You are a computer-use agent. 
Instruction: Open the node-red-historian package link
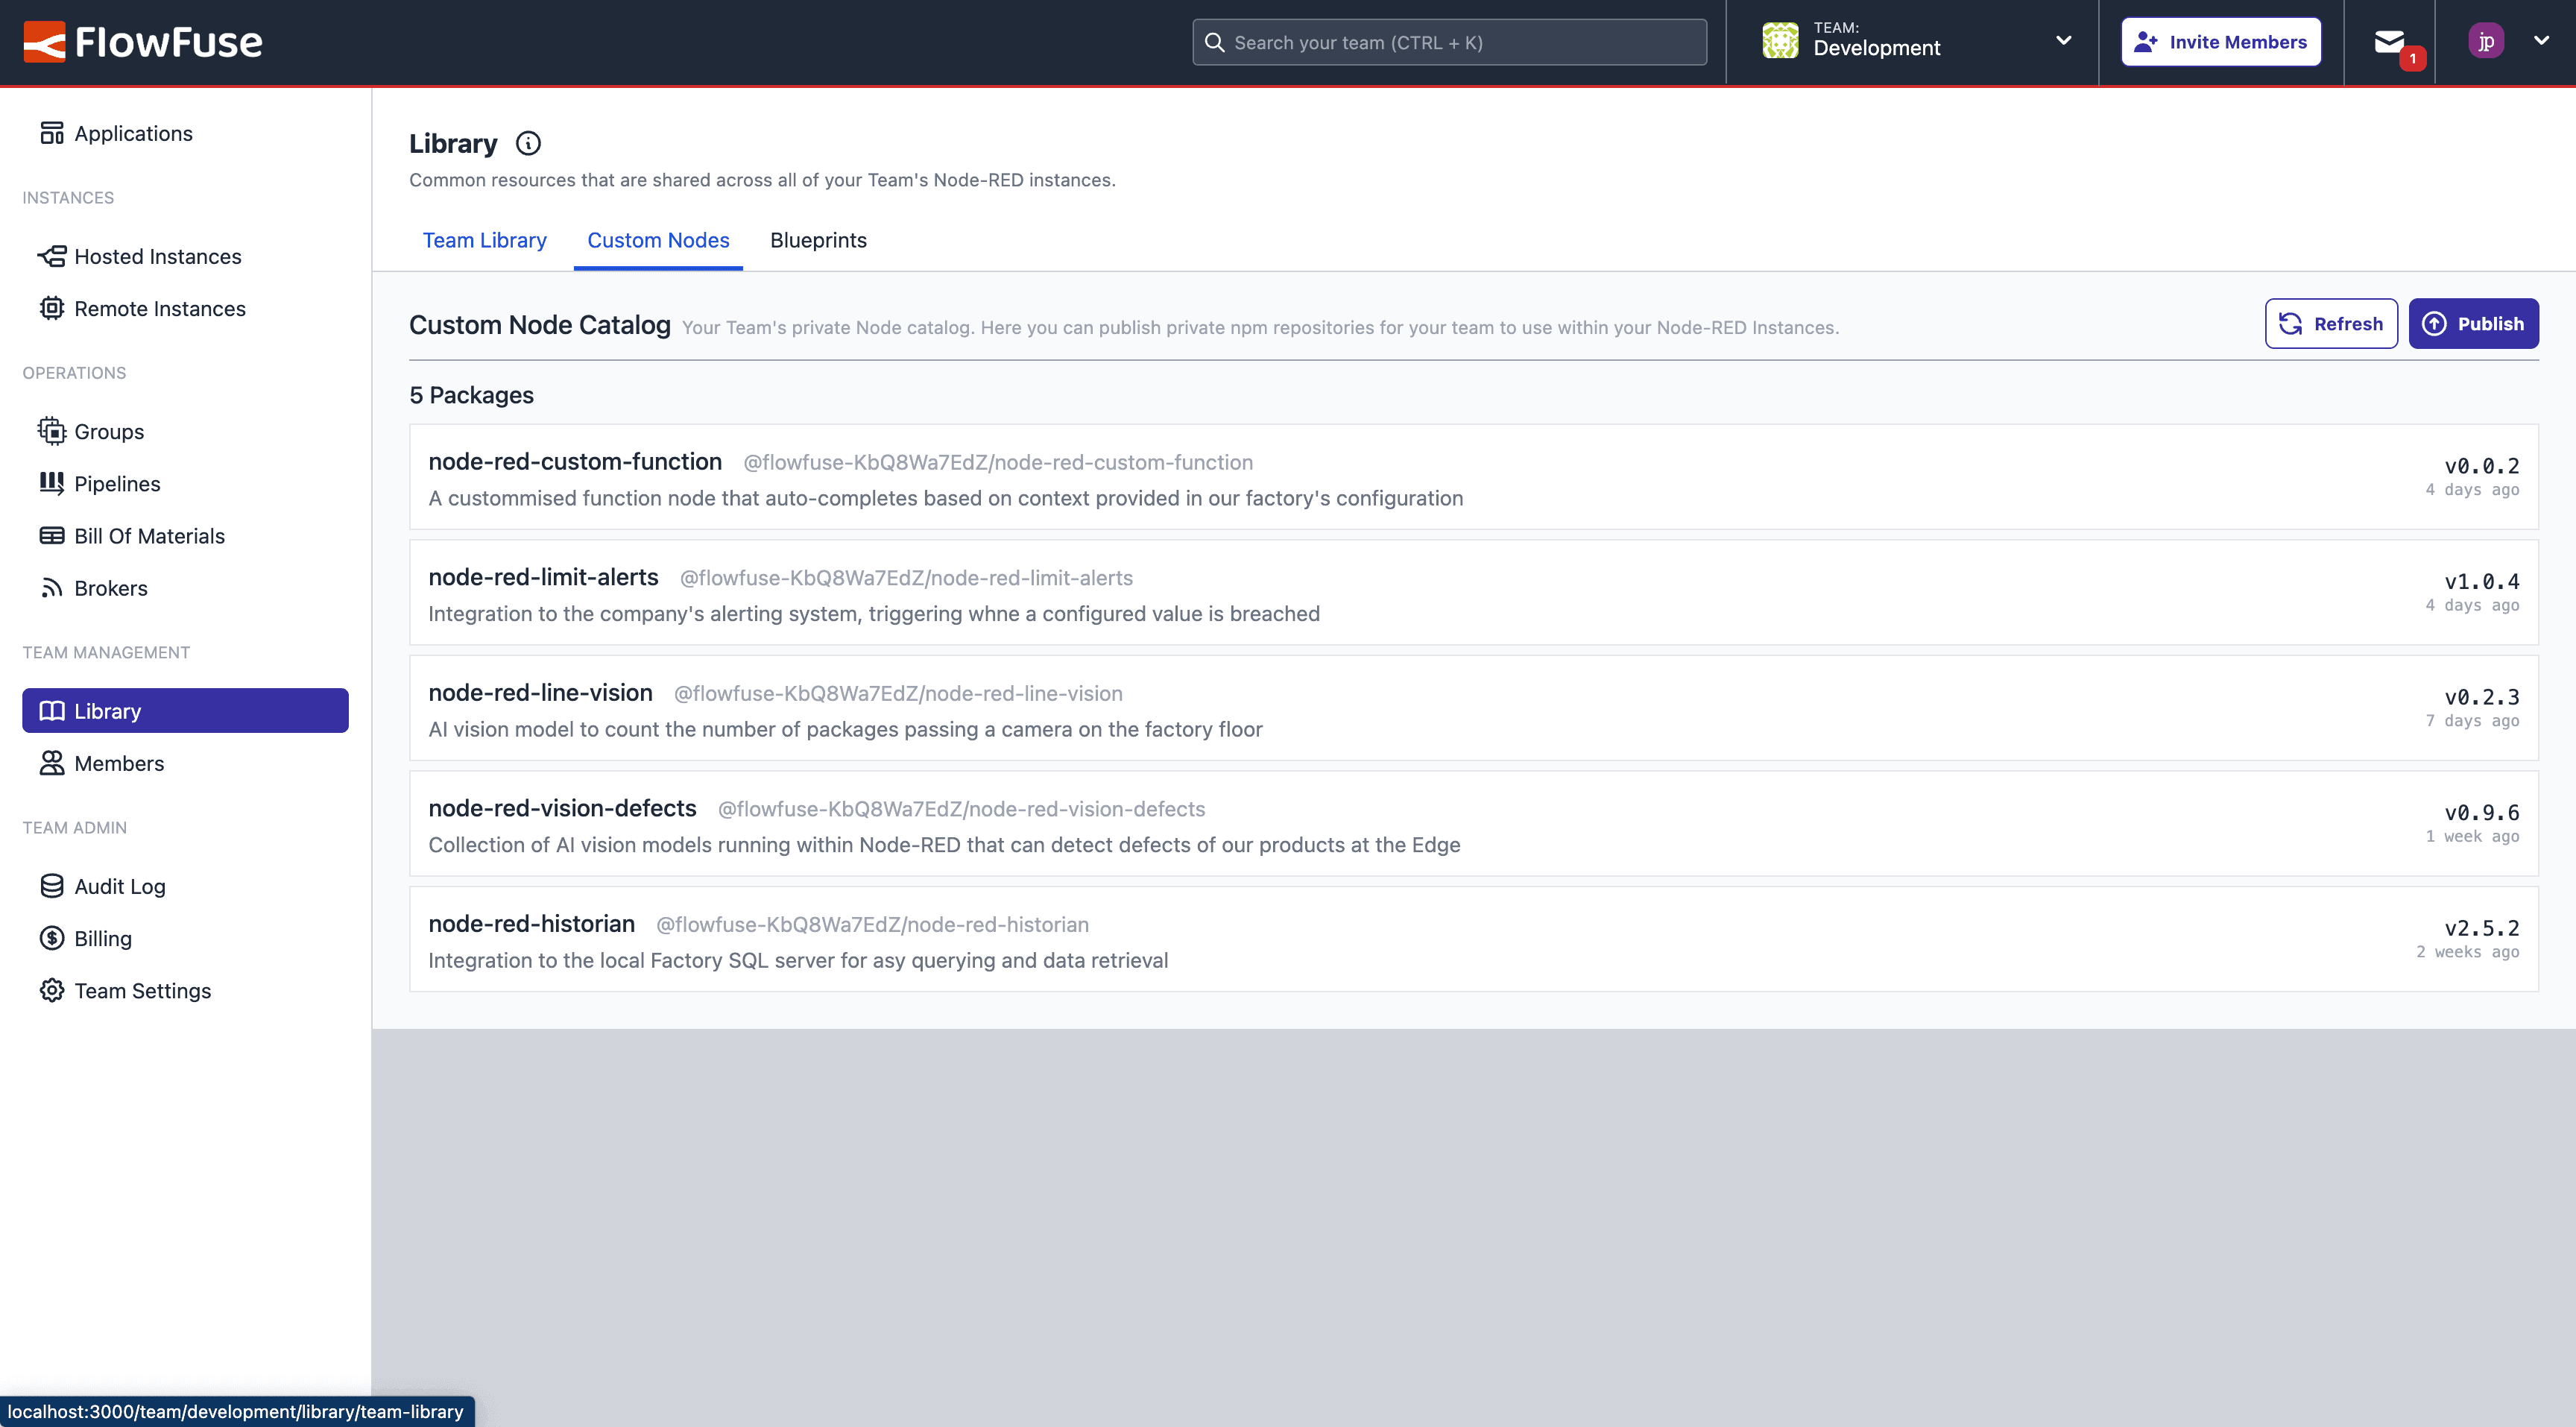(x=872, y=924)
